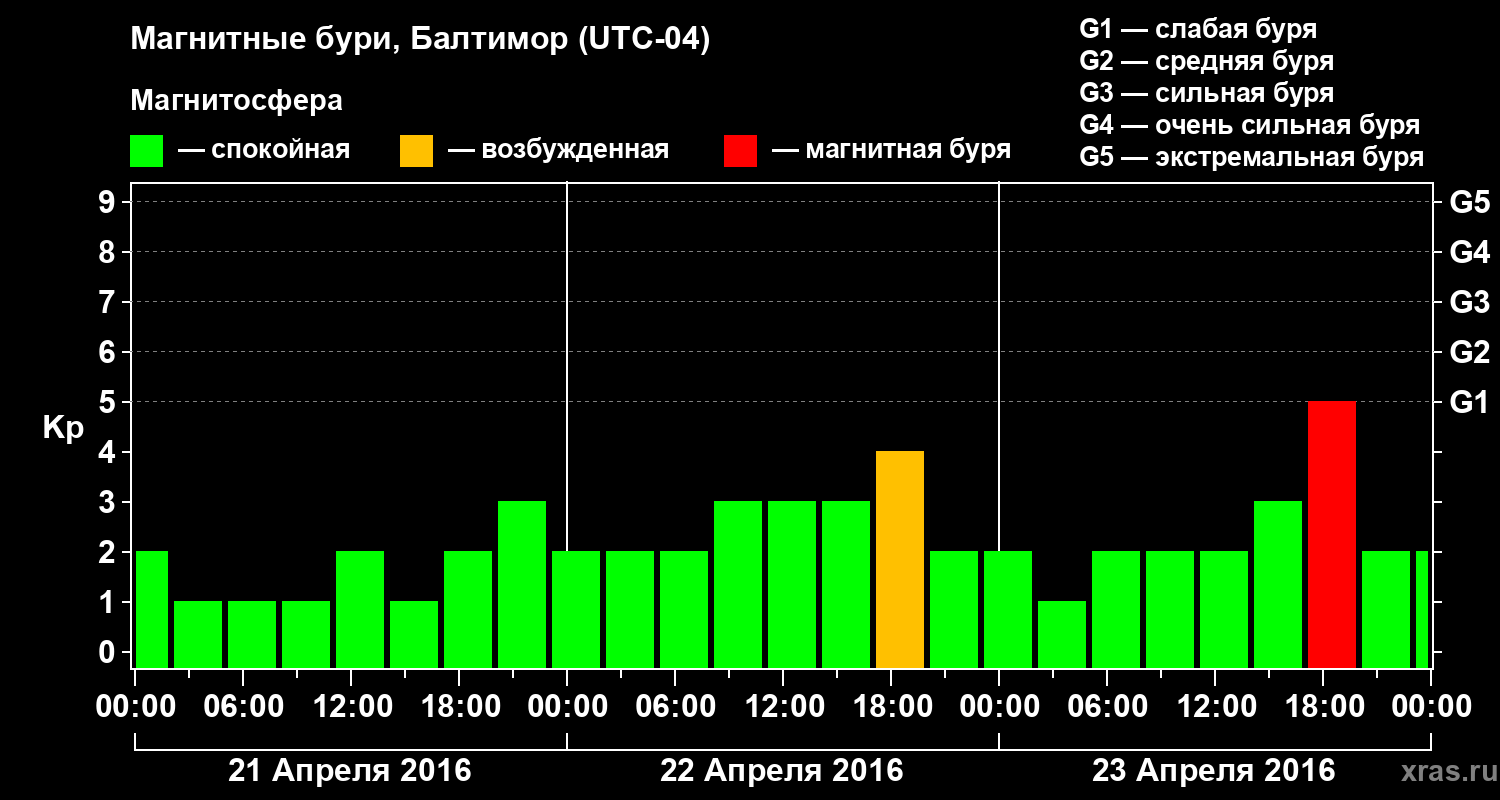Screen dimensions: 1500x800
Task: Click the right-axis "G3" label
Action: click(x=1469, y=303)
